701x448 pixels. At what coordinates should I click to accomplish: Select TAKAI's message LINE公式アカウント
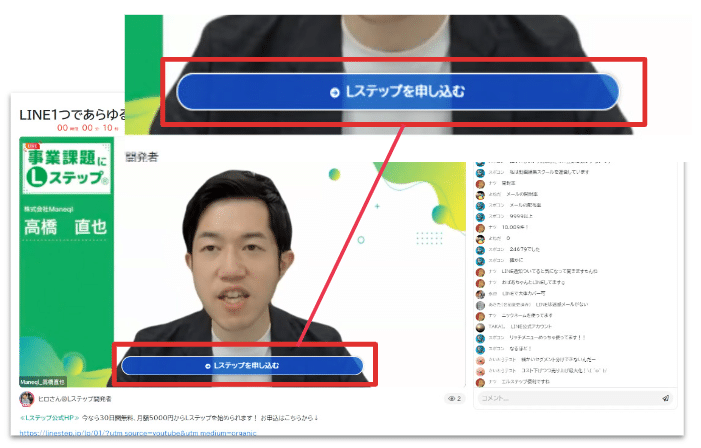coord(531,326)
